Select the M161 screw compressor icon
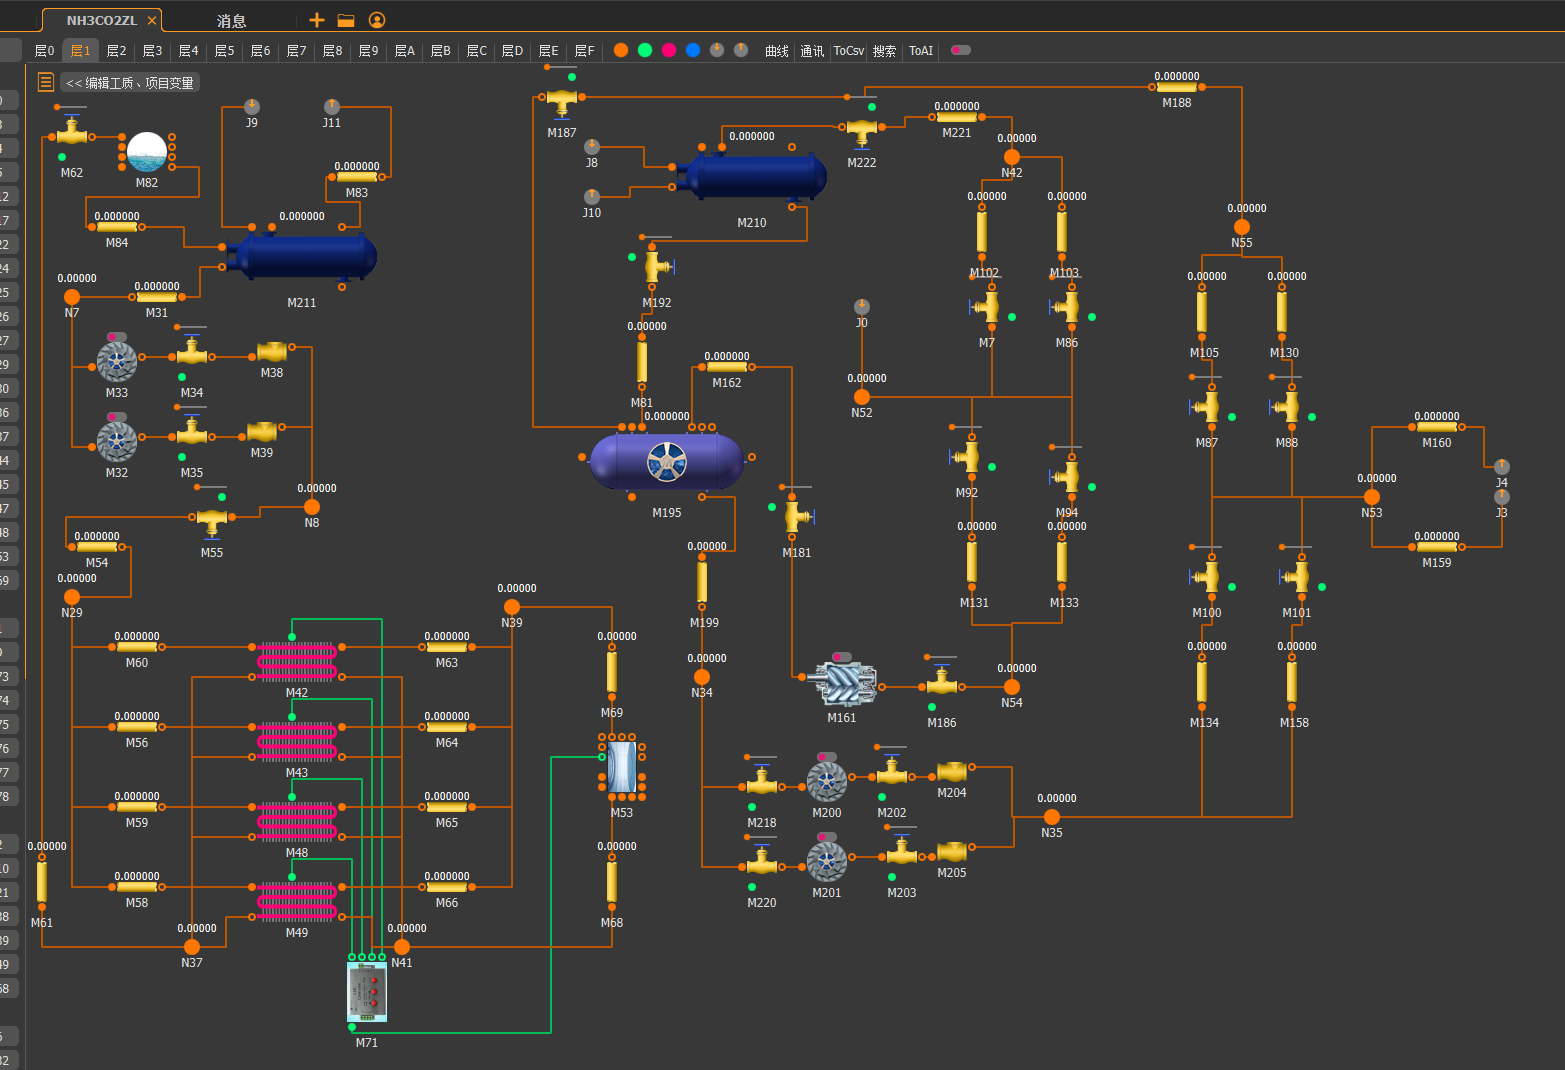Viewport: 1565px width, 1070px height. tap(841, 683)
